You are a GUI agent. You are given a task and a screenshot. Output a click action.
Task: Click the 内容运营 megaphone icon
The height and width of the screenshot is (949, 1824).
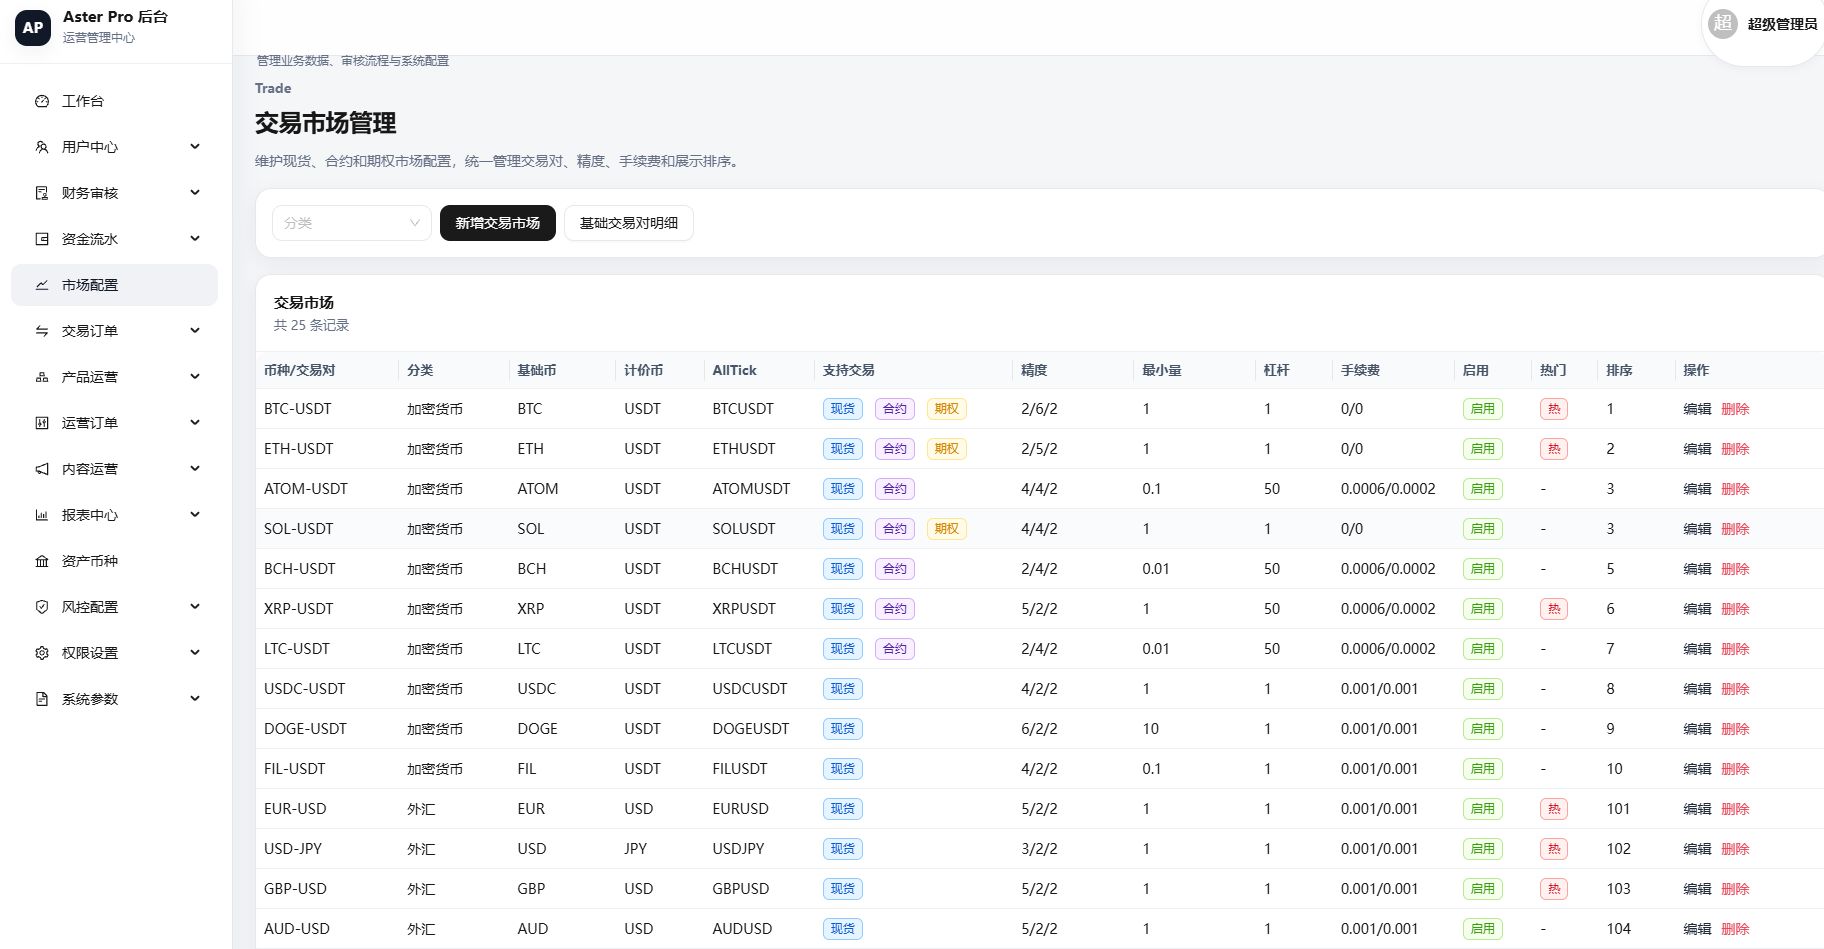42,469
